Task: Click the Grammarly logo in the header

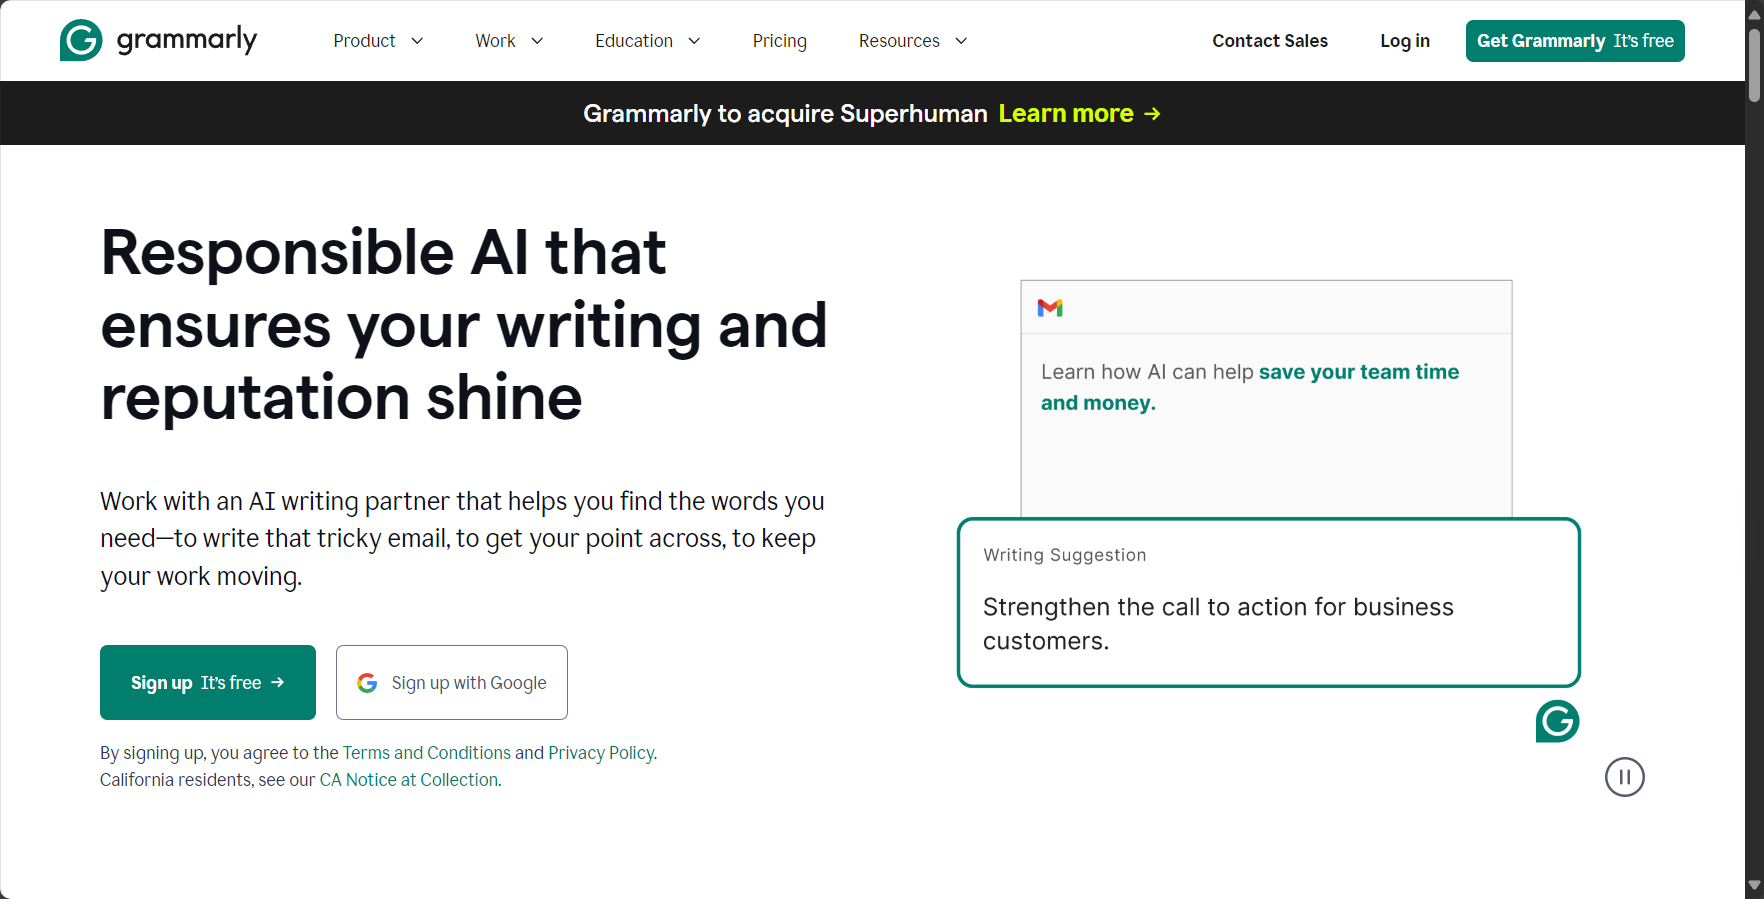Action: 158,40
